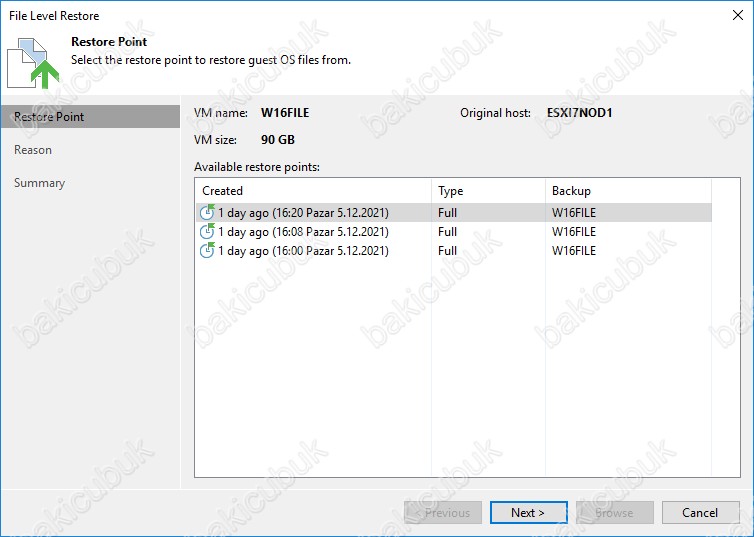Click the greyed-out Previous button
Viewport: 754px width, 537px height.
click(x=443, y=512)
